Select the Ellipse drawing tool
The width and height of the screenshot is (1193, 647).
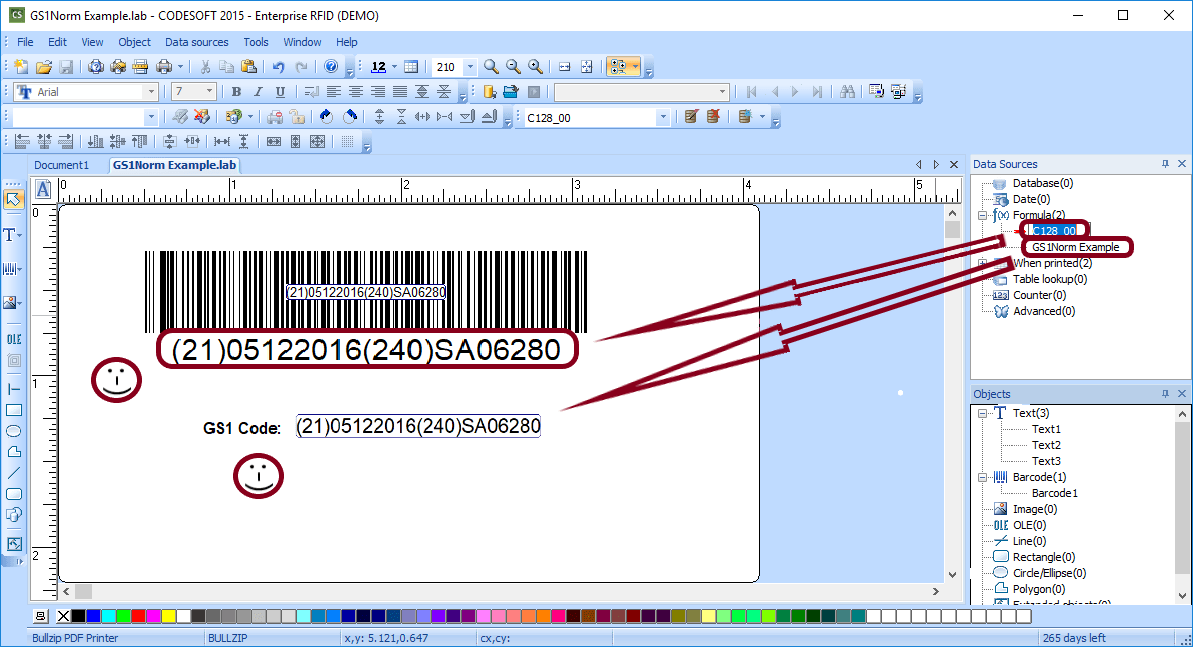coord(13,430)
